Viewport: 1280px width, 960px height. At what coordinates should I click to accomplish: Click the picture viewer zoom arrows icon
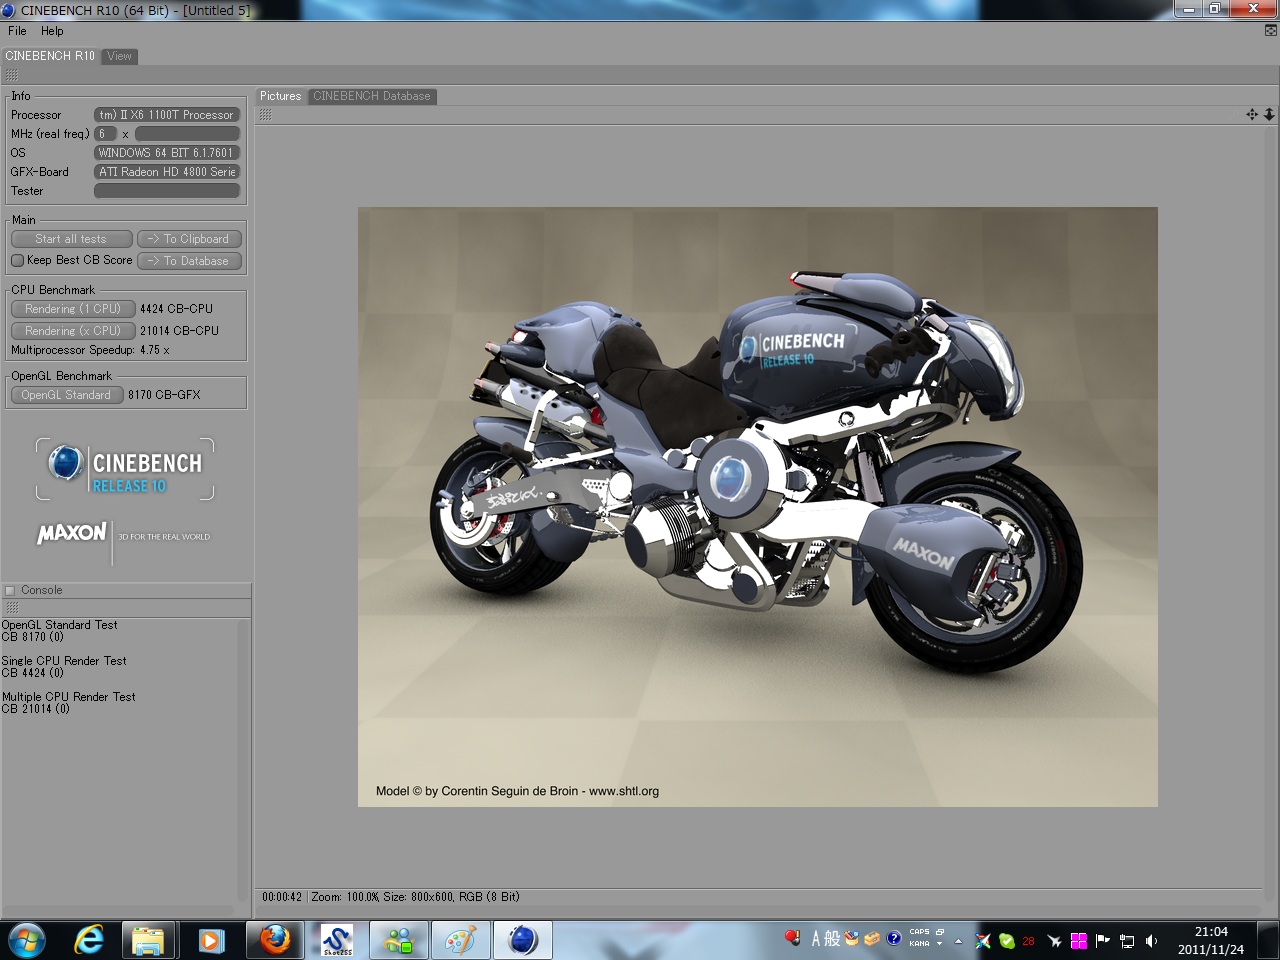pos(1269,115)
